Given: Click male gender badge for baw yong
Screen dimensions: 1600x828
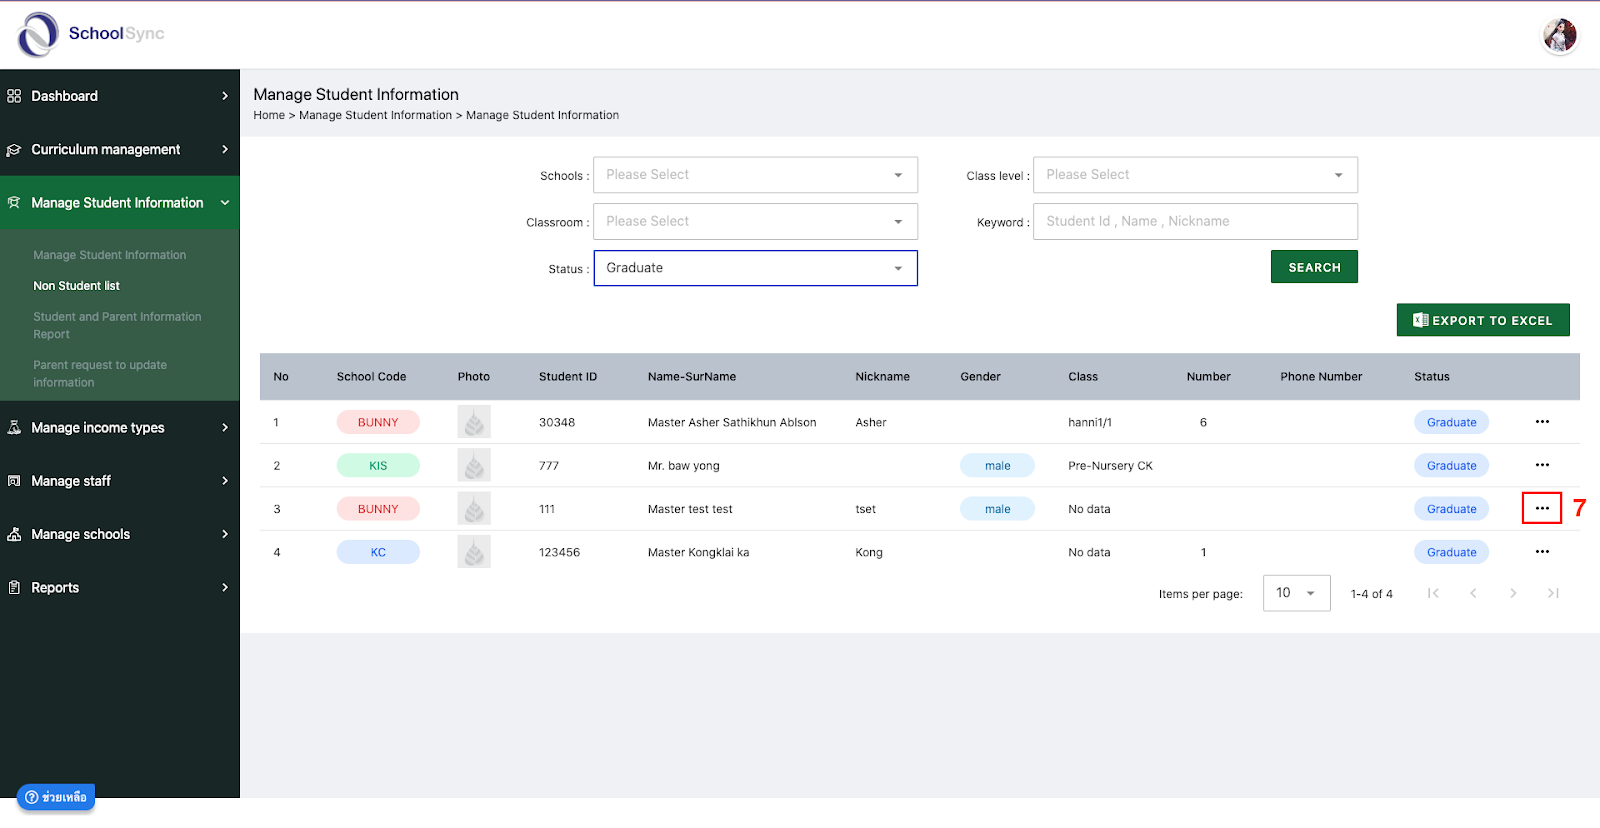Looking at the screenshot, I should (x=997, y=465).
